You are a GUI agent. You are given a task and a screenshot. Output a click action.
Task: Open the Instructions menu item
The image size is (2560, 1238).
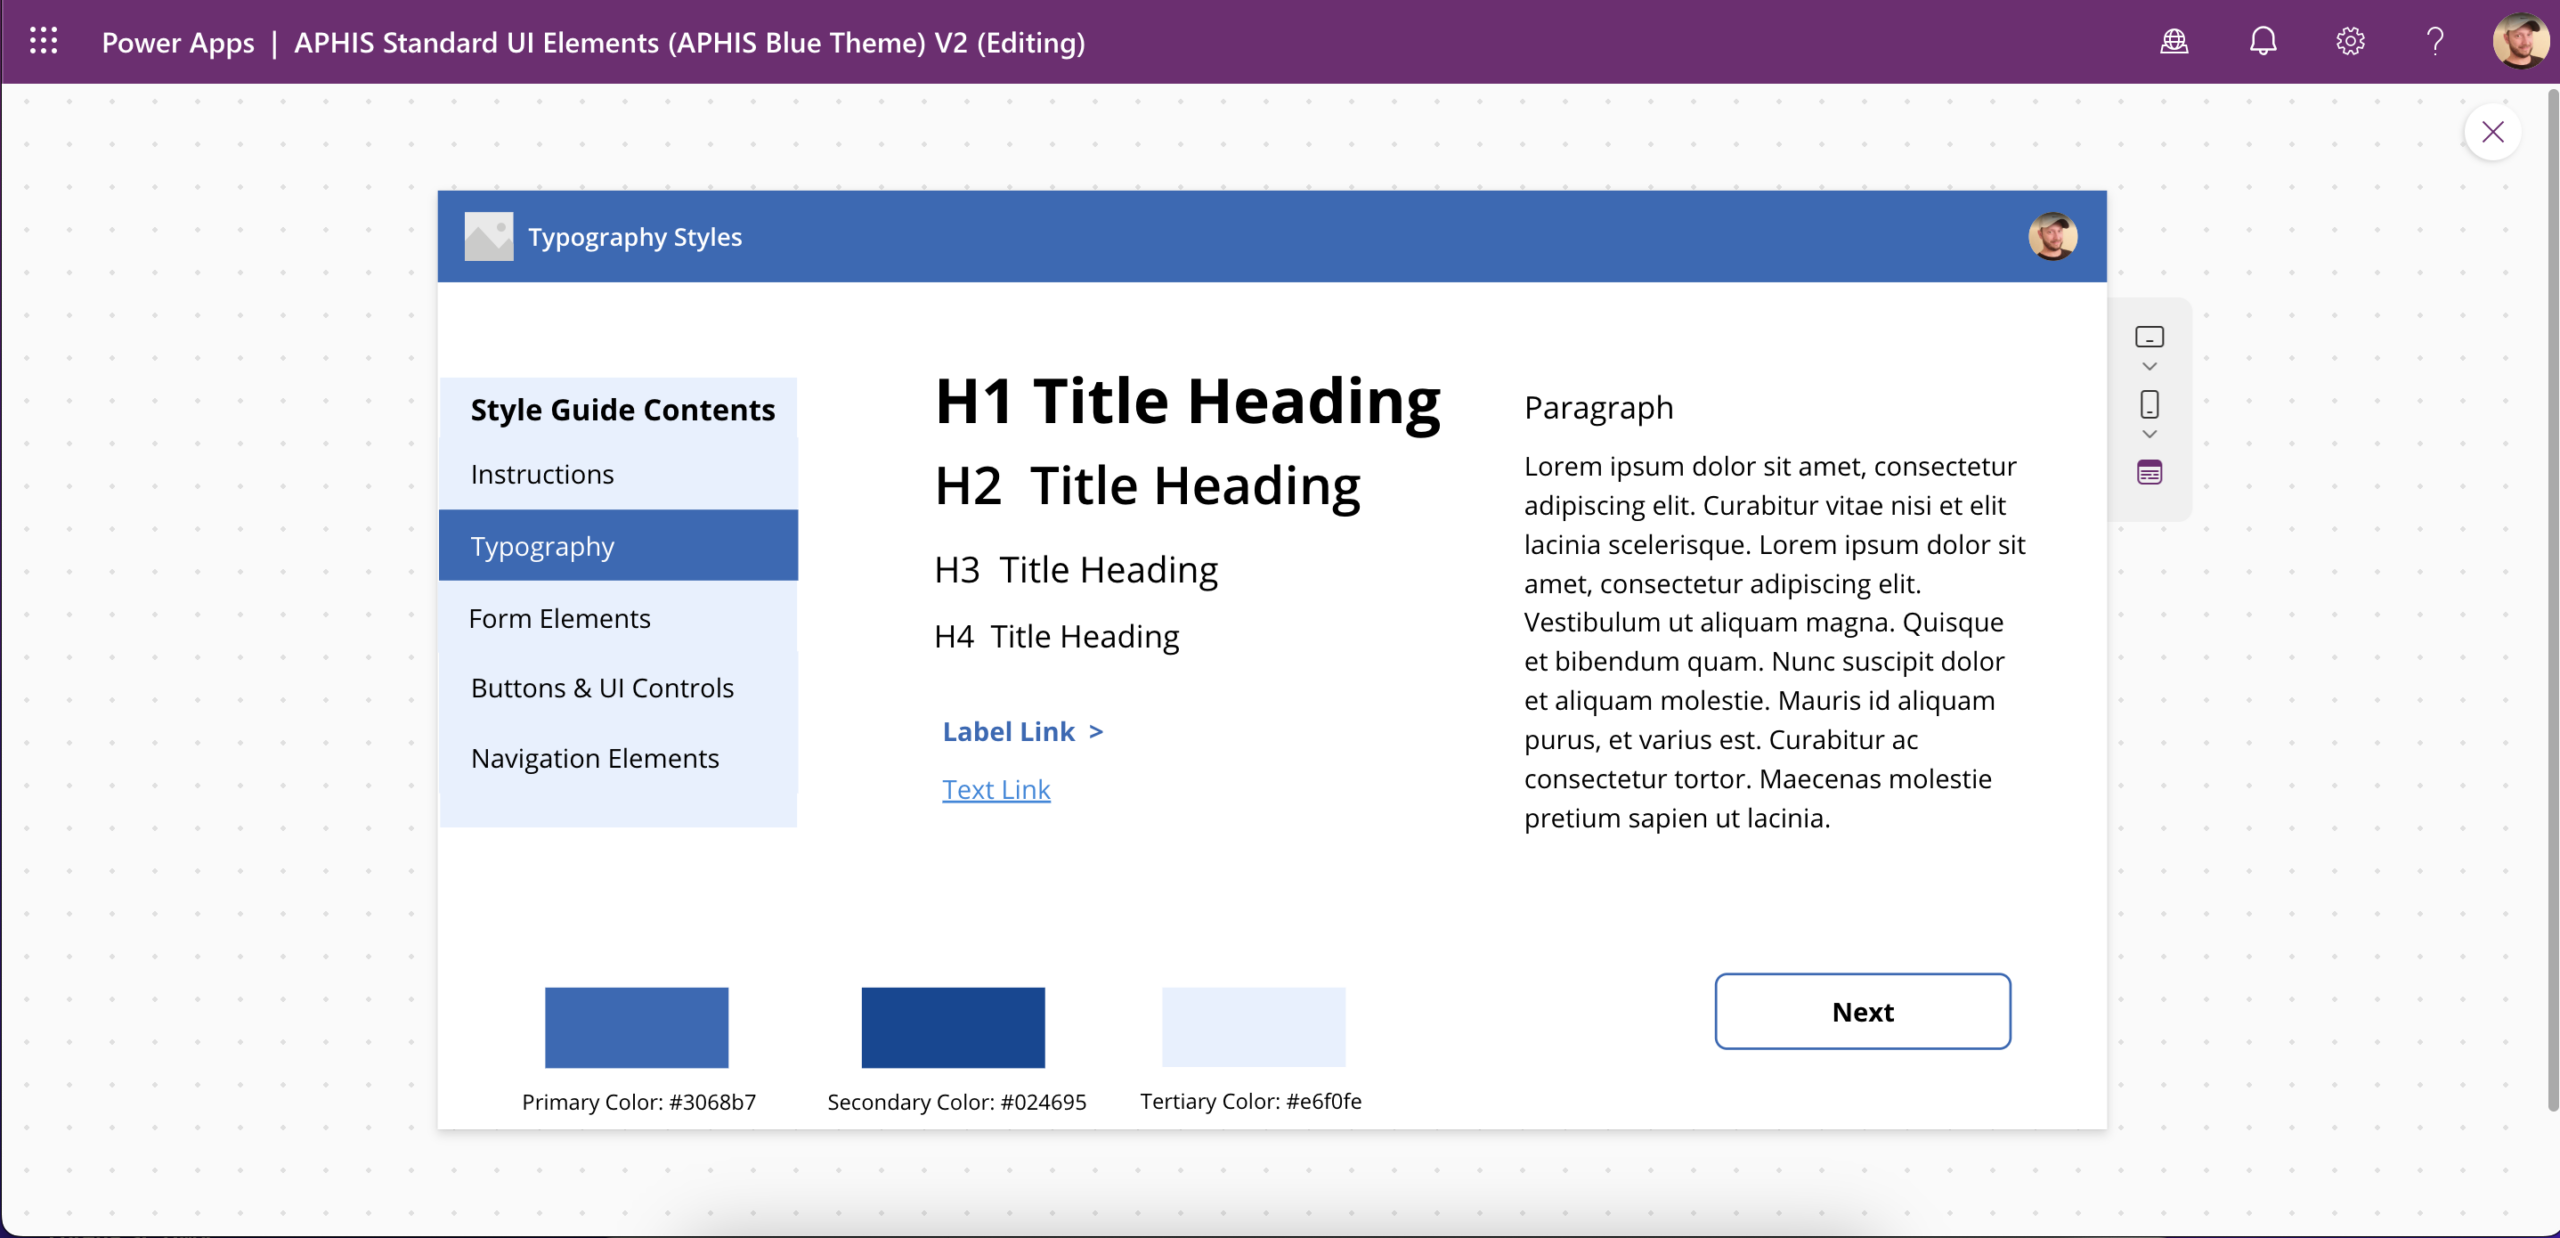coord(542,474)
